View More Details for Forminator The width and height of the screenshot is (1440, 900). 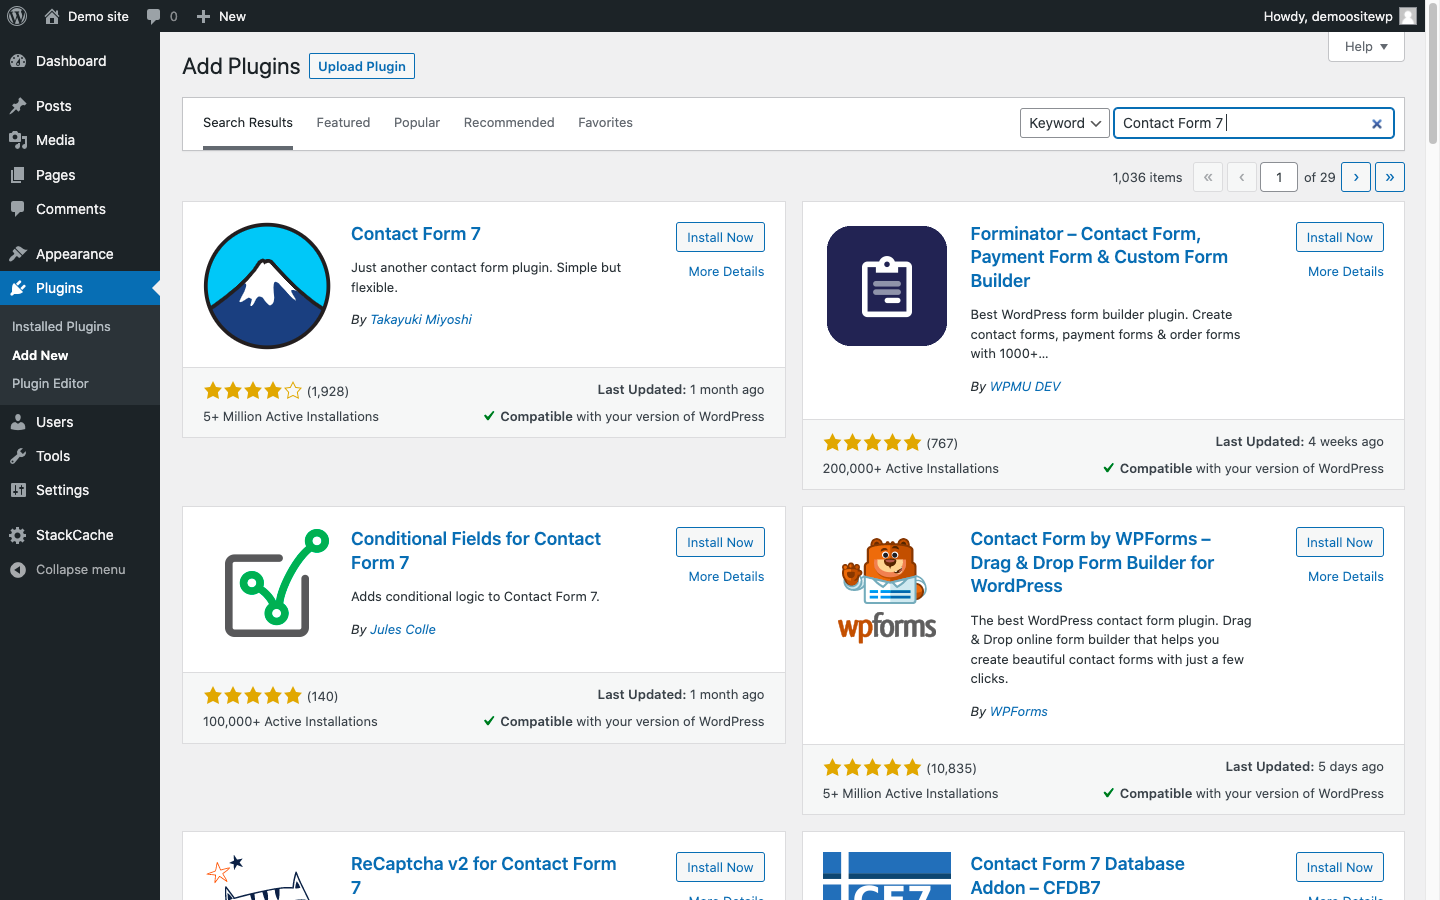pos(1346,272)
